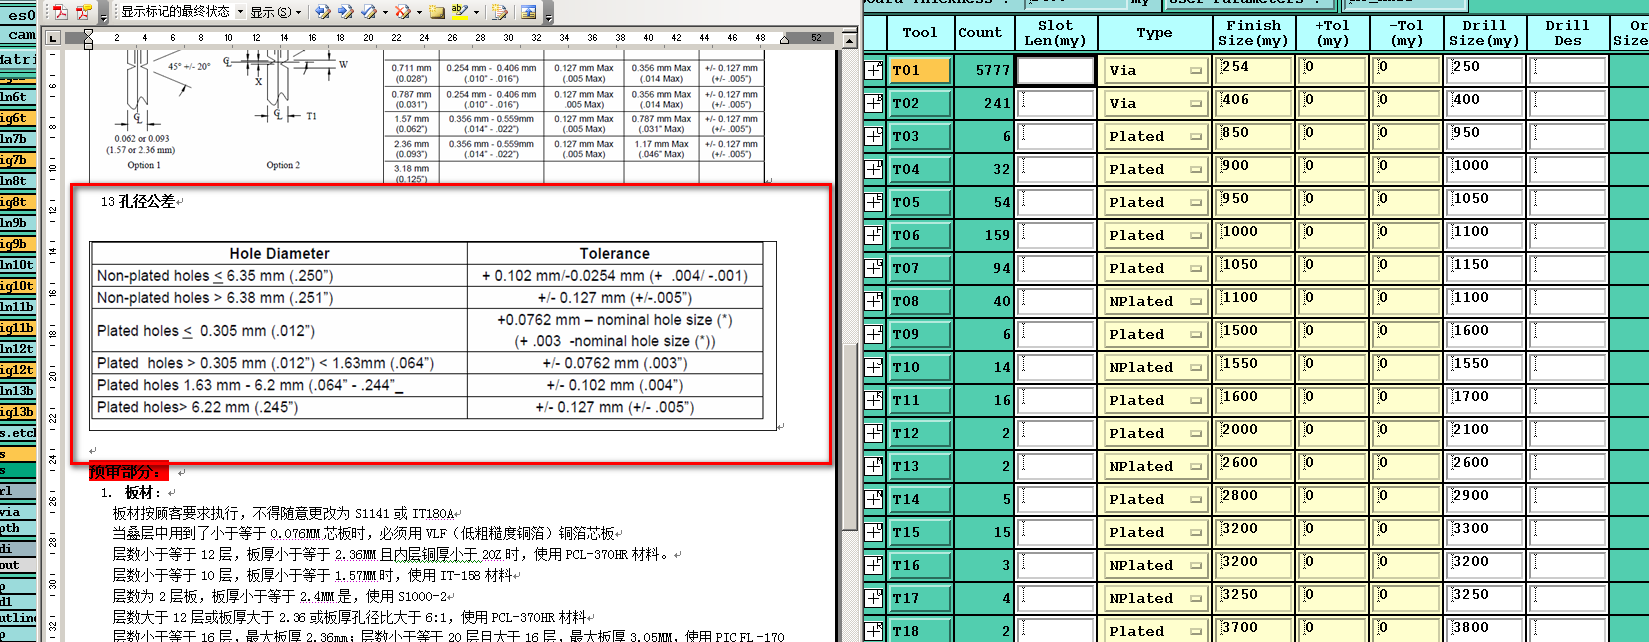Click the Word document scroll-up arrow
This screenshot has width=1649, height=642.
point(850,40)
